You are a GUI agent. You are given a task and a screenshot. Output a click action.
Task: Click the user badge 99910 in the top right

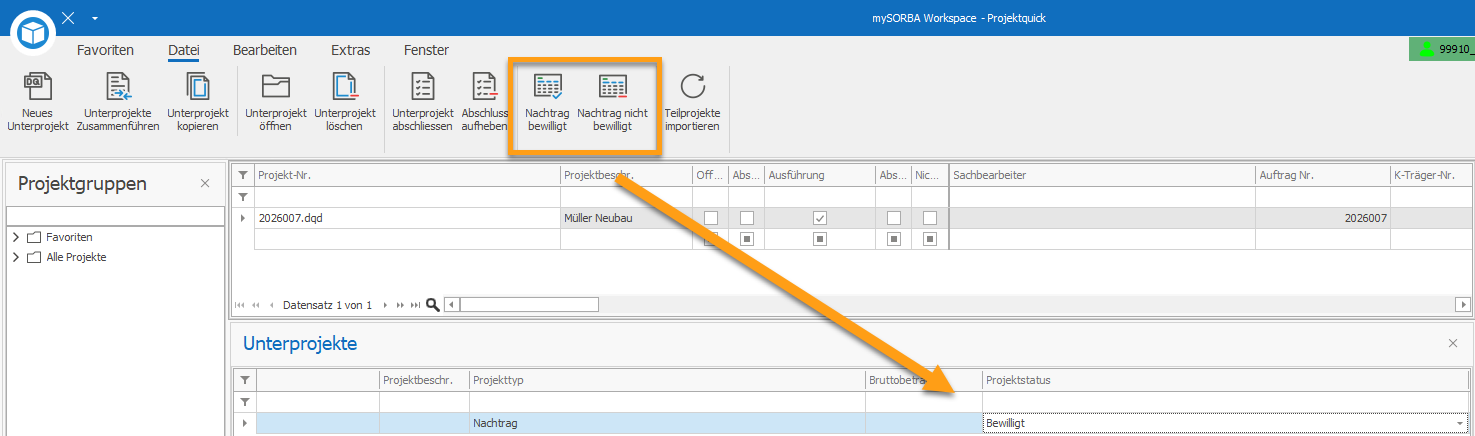pos(1442,48)
